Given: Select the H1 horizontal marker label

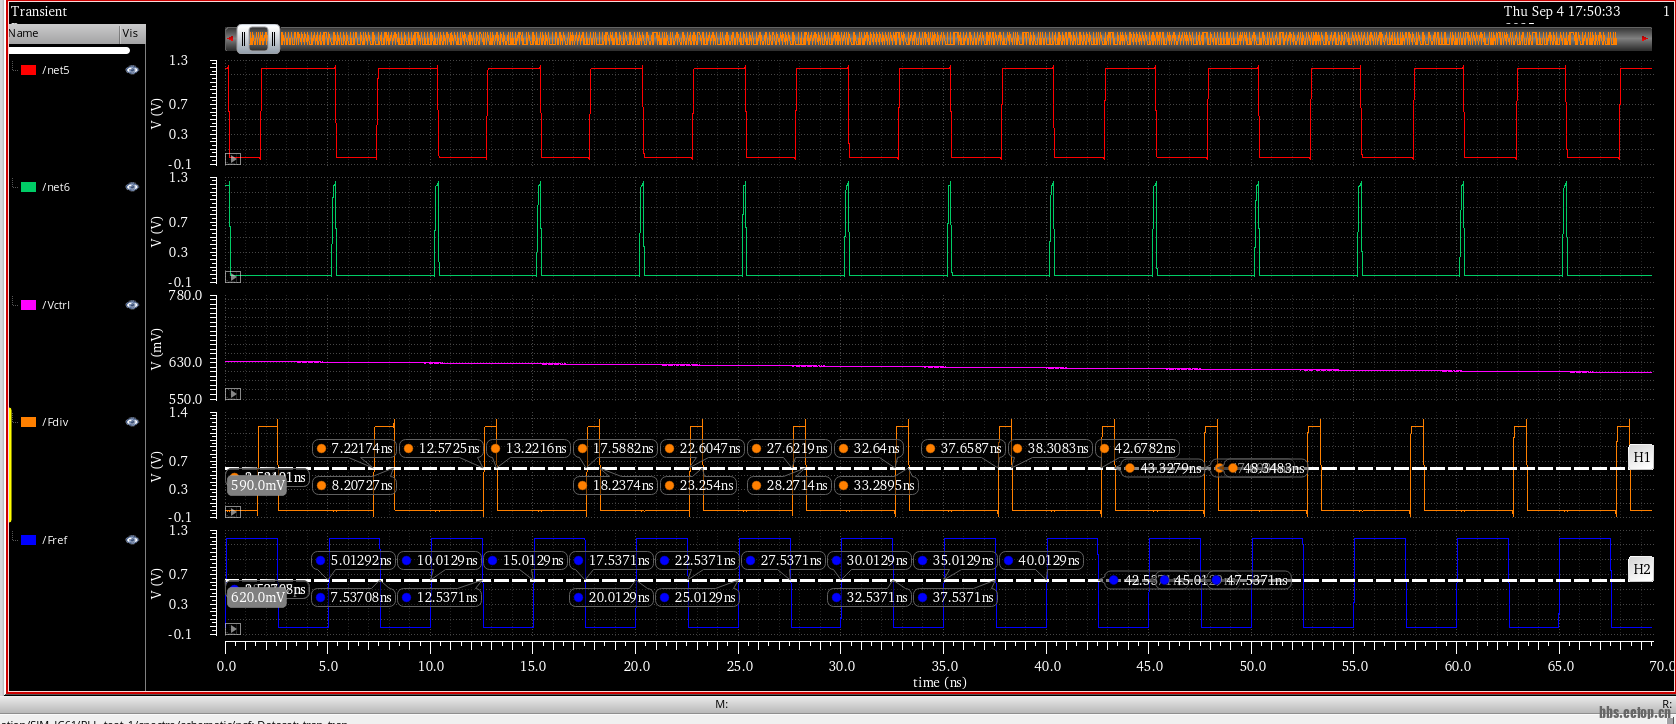Looking at the screenshot, I should (1641, 457).
